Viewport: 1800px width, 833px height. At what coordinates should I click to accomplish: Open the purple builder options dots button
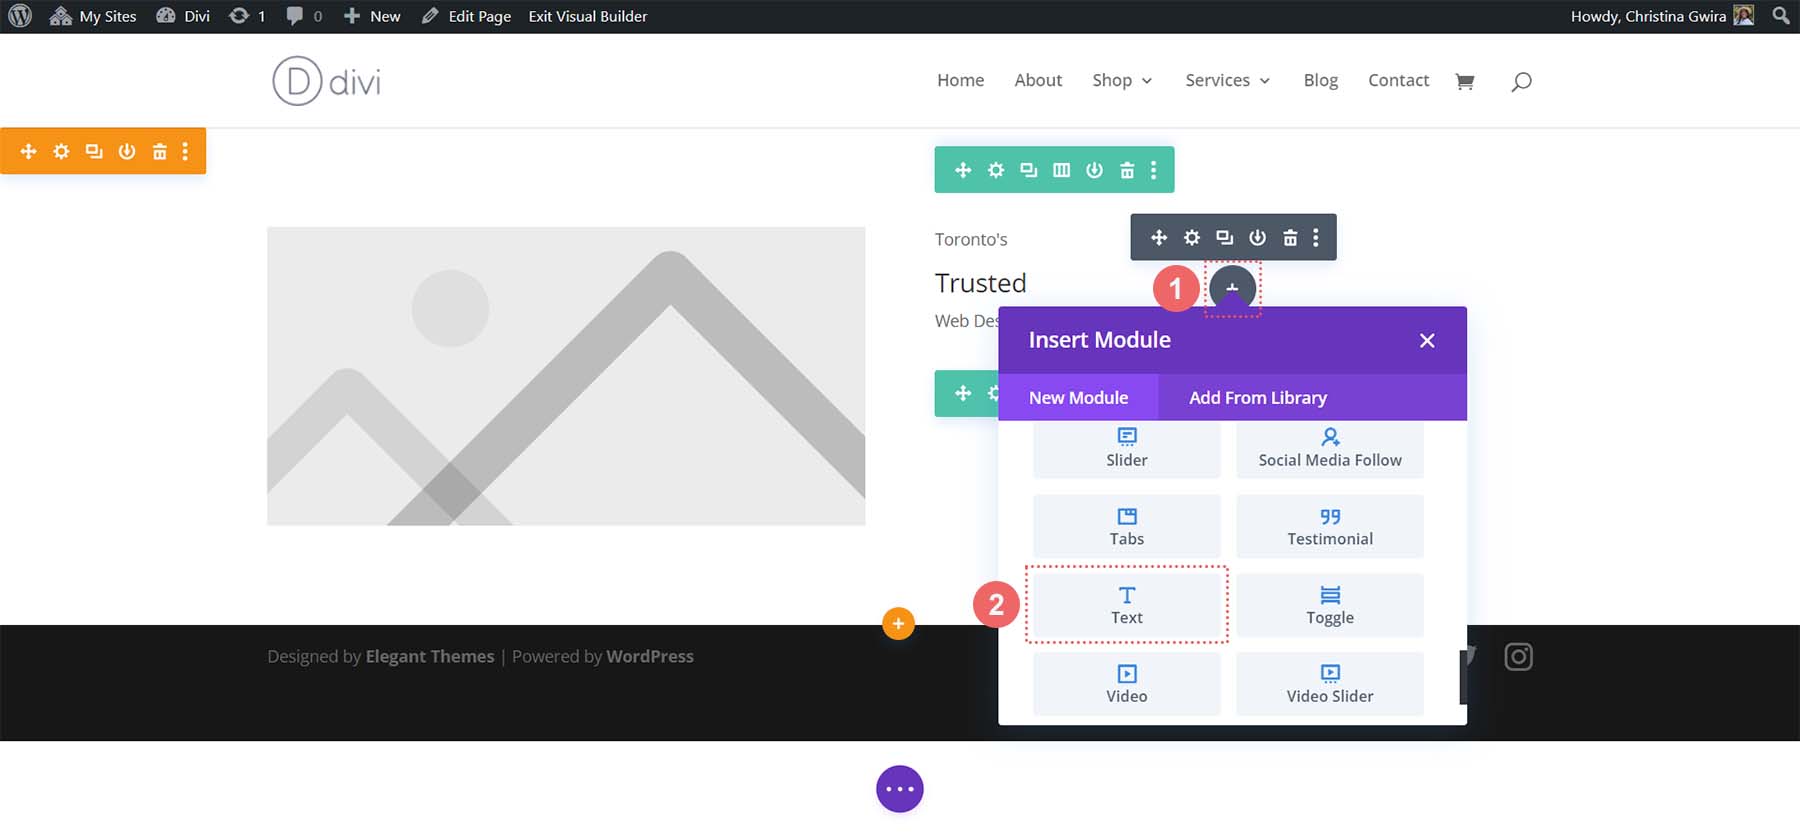[899, 789]
